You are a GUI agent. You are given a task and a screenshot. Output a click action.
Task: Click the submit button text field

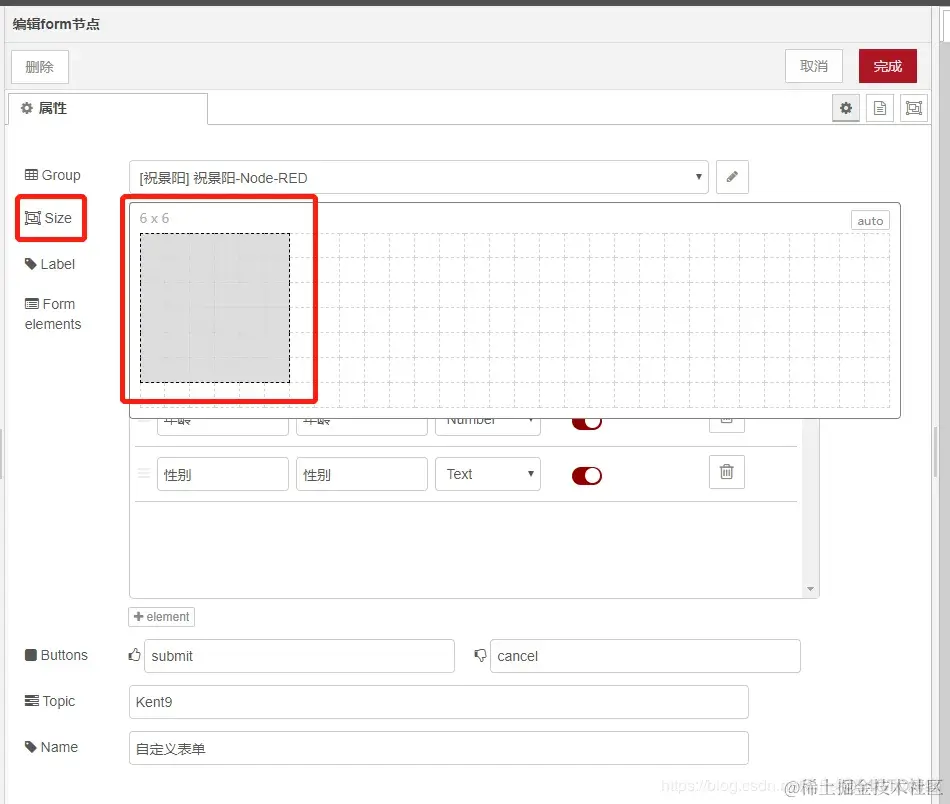pyautogui.click(x=299, y=656)
